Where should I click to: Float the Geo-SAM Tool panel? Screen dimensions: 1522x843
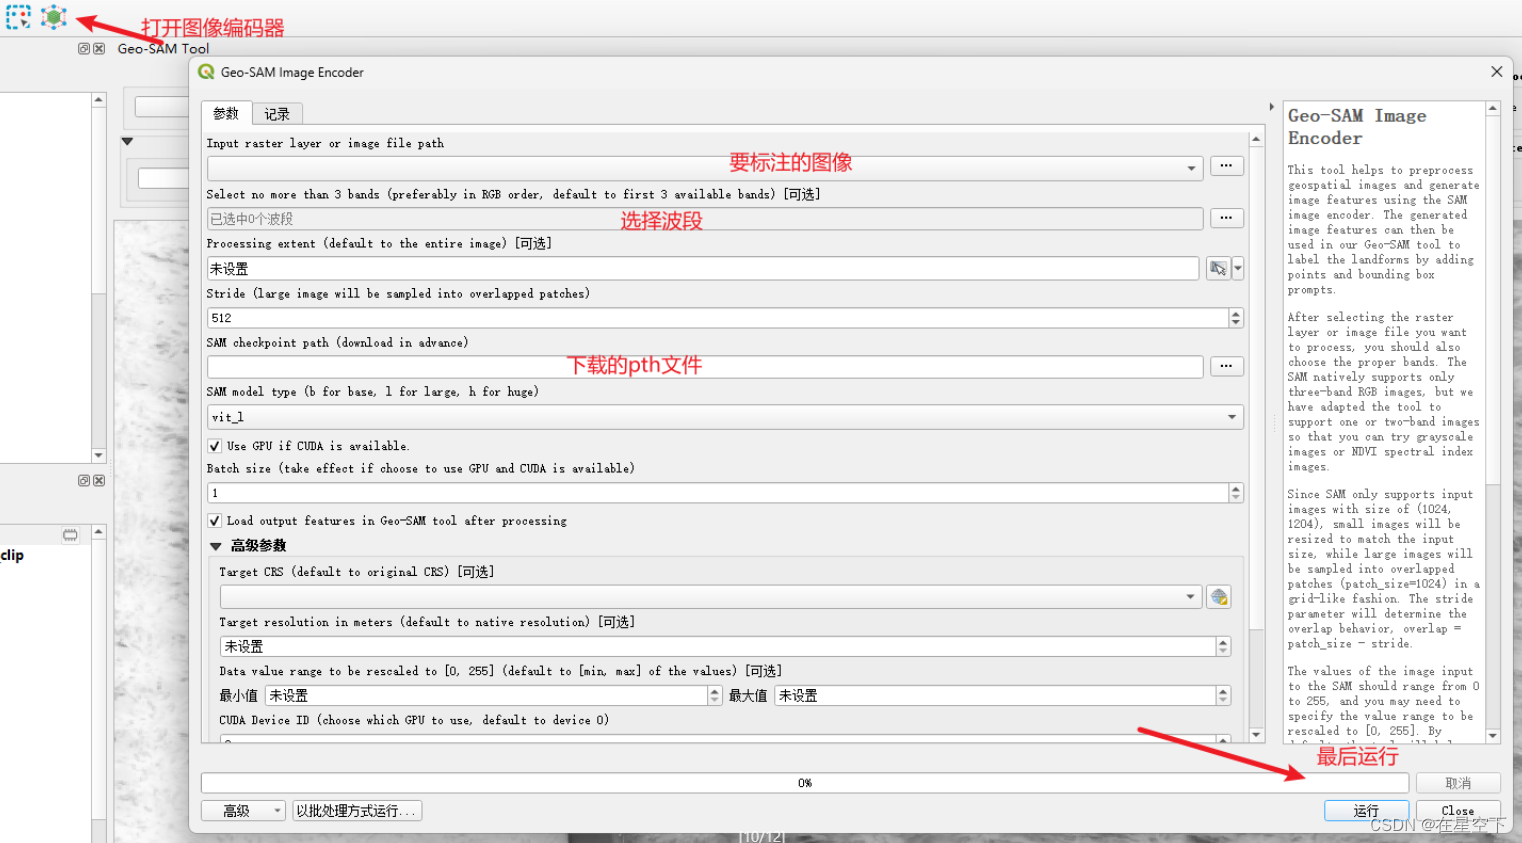84,48
